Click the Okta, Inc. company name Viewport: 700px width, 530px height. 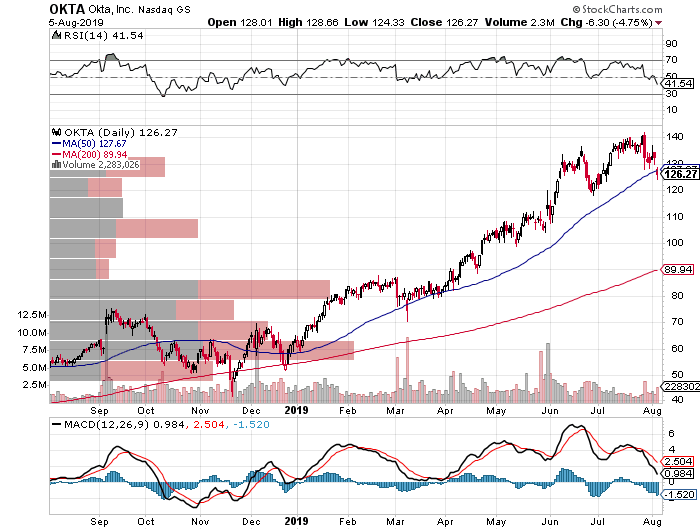[110, 9]
